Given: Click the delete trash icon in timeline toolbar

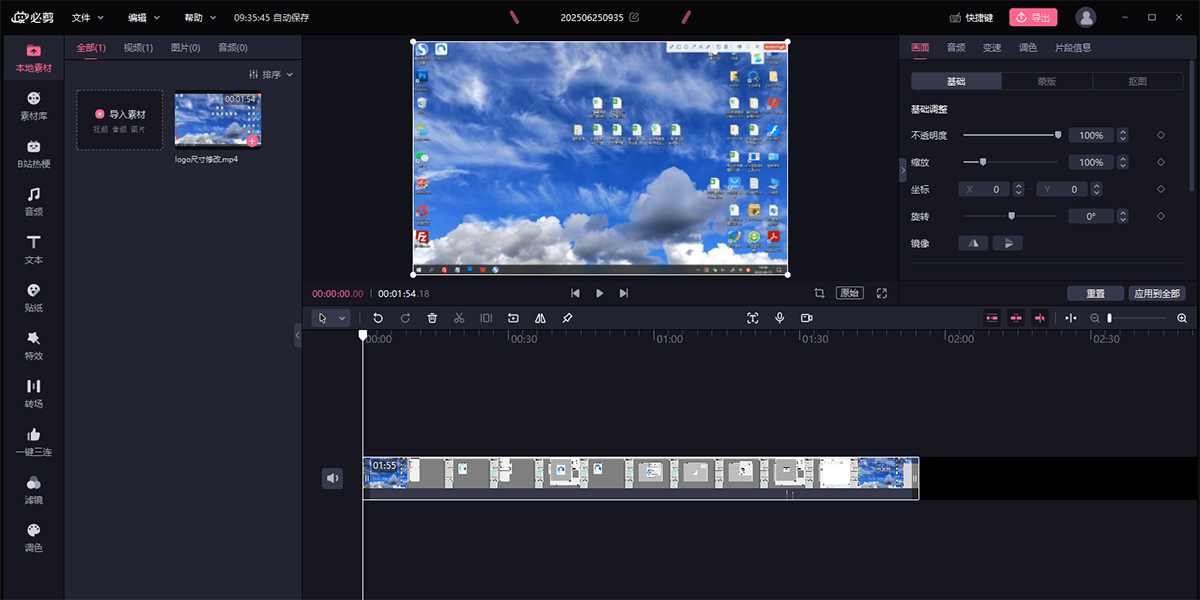Looking at the screenshot, I should click(x=432, y=318).
